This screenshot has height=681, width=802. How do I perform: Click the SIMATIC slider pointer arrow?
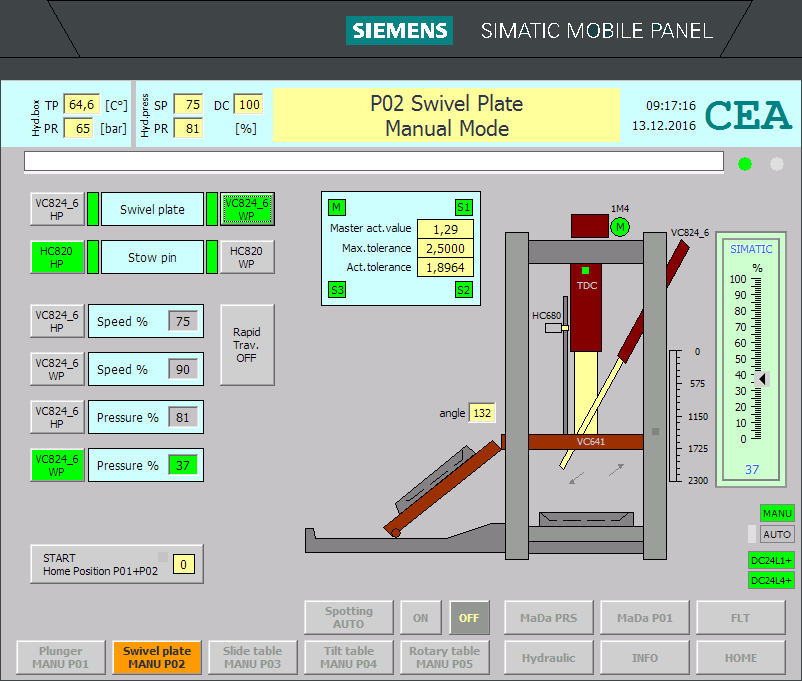tap(762, 379)
